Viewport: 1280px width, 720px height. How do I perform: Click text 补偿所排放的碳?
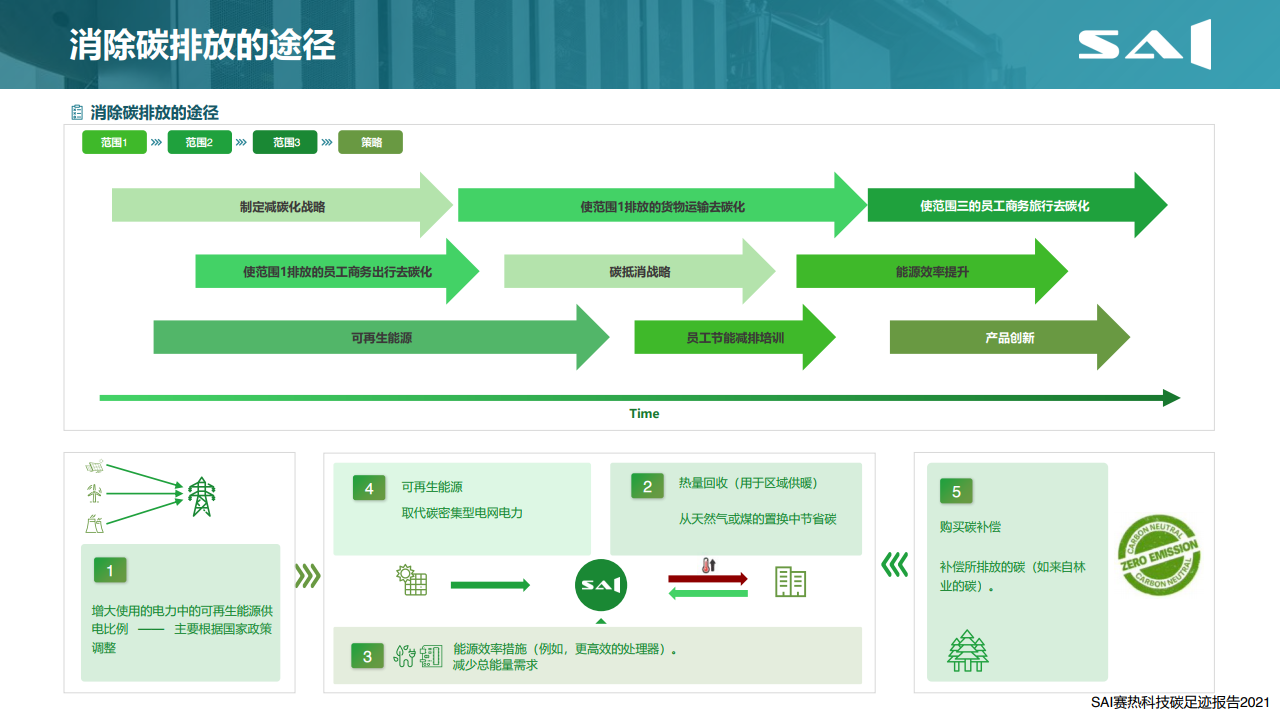tap(983, 566)
